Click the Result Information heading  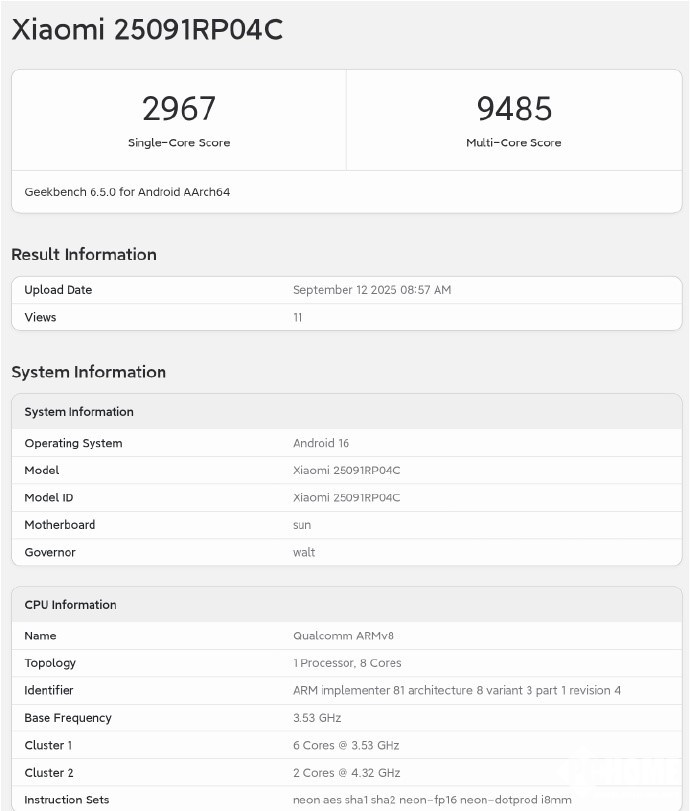84,254
